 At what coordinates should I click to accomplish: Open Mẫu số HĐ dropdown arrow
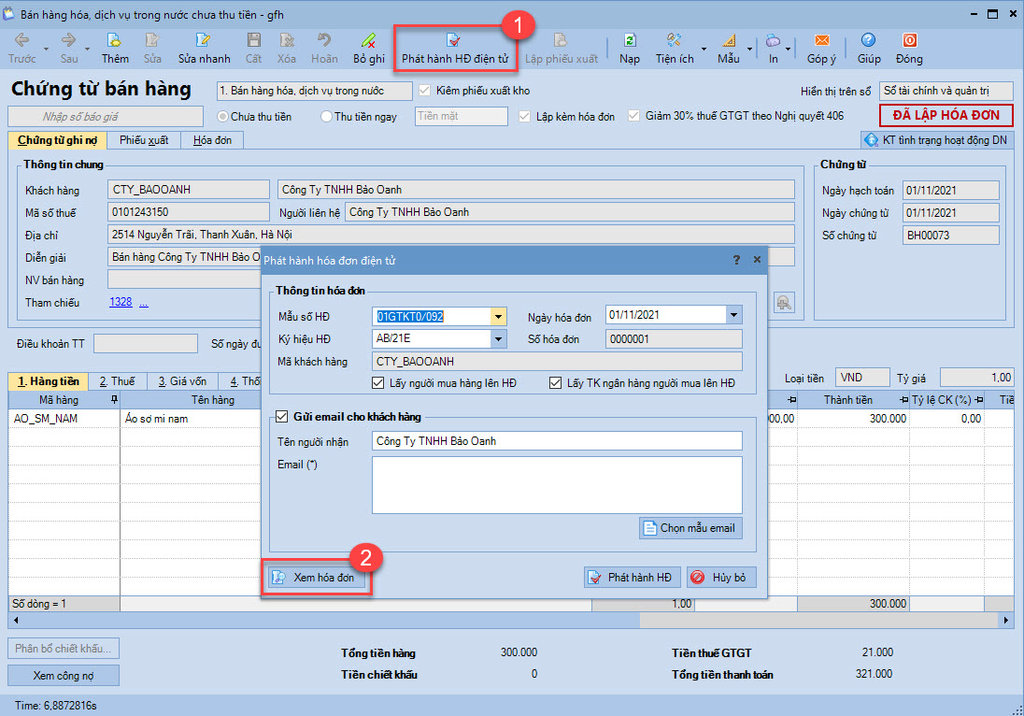pyautogui.click(x=498, y=317)
